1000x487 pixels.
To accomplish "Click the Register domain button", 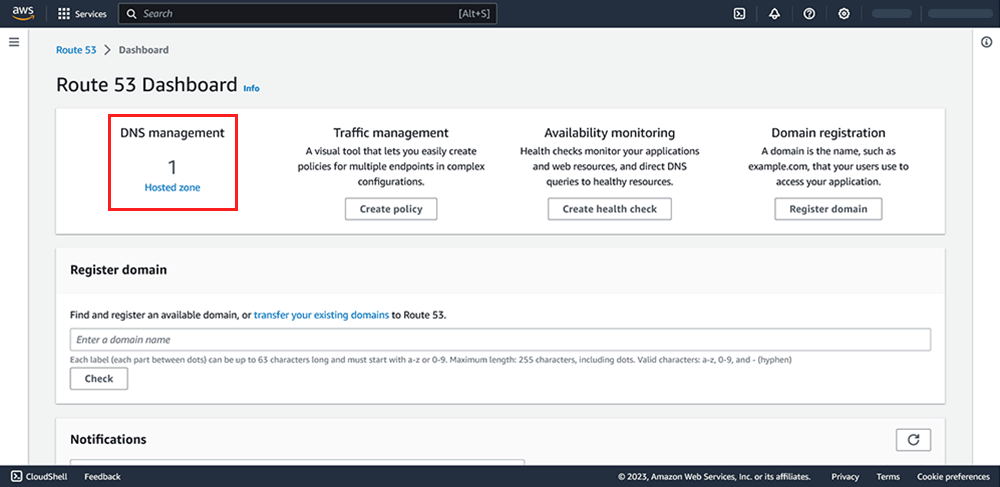I will coord(828,209).
